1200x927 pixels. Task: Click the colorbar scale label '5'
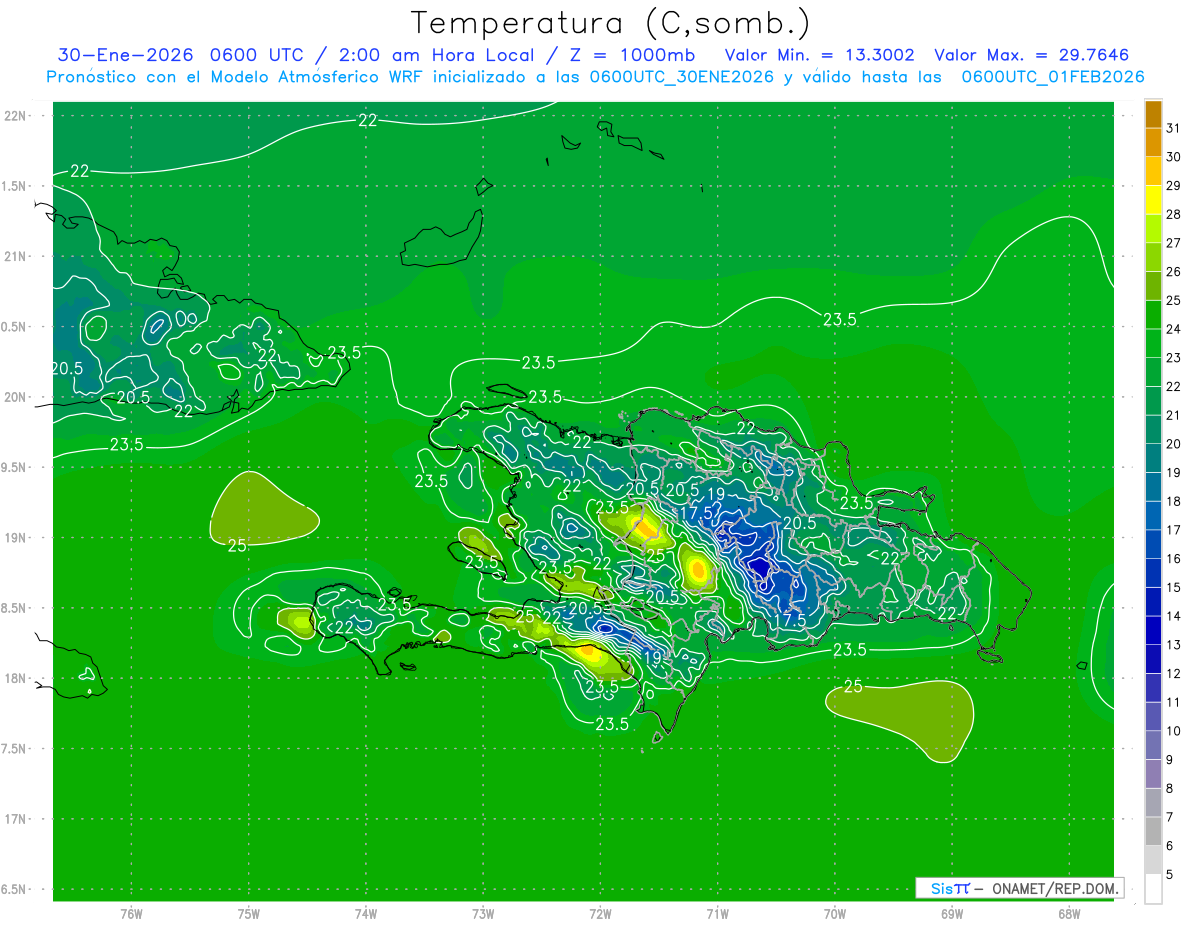pos(1169,875)
